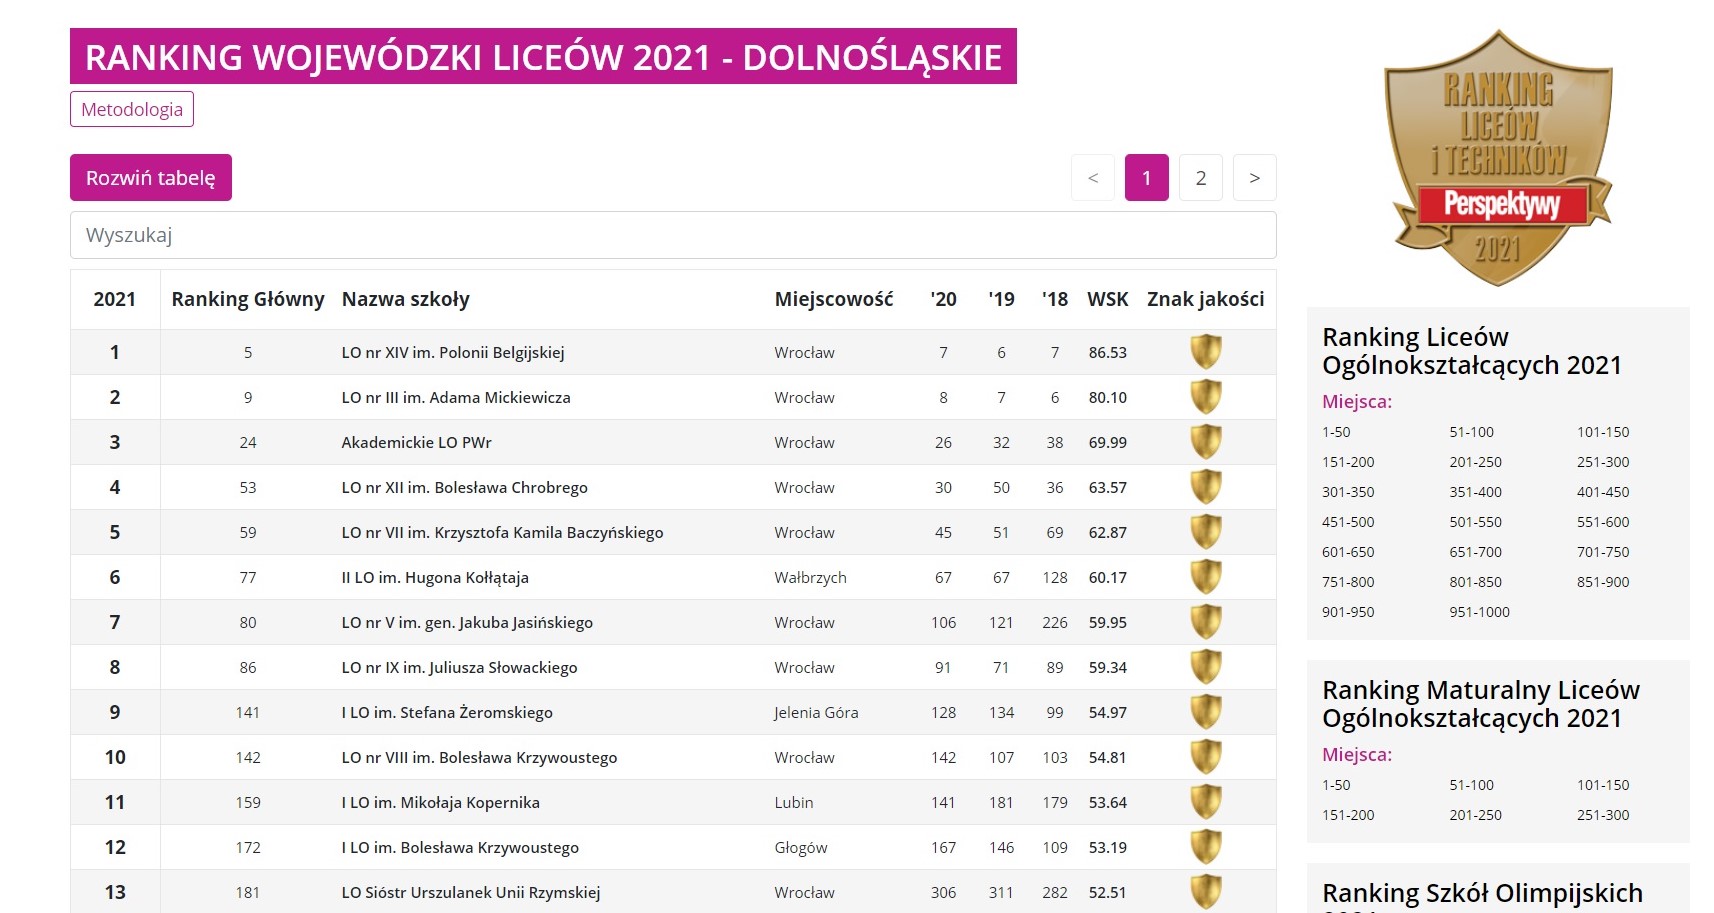This screenshot has width=1714, height=913.
Task: Click the quality mark for LO nr III im. Adama Mickiewicza
Action: 1205,397
